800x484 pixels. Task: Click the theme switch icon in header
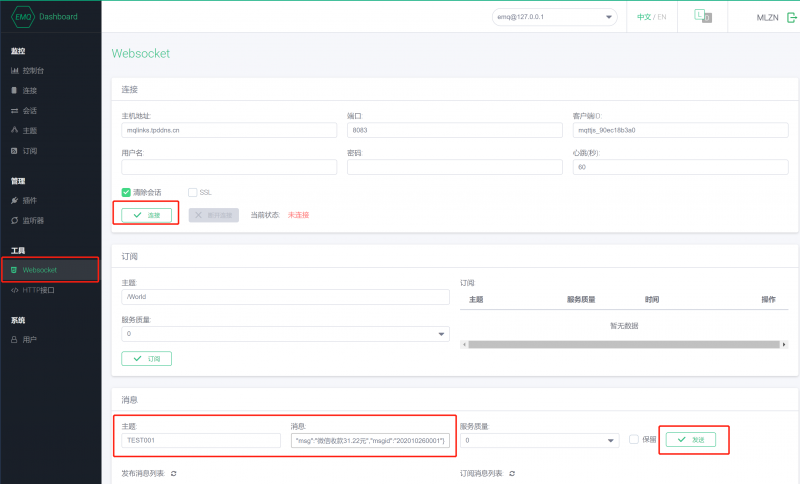703,17
